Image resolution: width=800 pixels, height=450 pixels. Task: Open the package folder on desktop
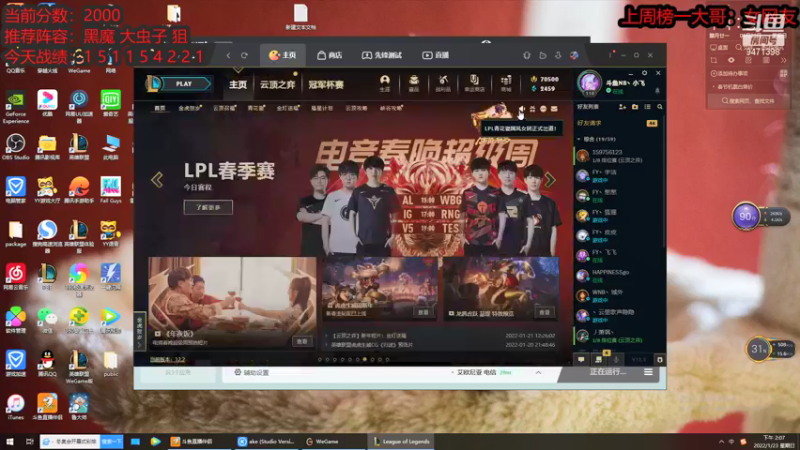click(15, 234)
